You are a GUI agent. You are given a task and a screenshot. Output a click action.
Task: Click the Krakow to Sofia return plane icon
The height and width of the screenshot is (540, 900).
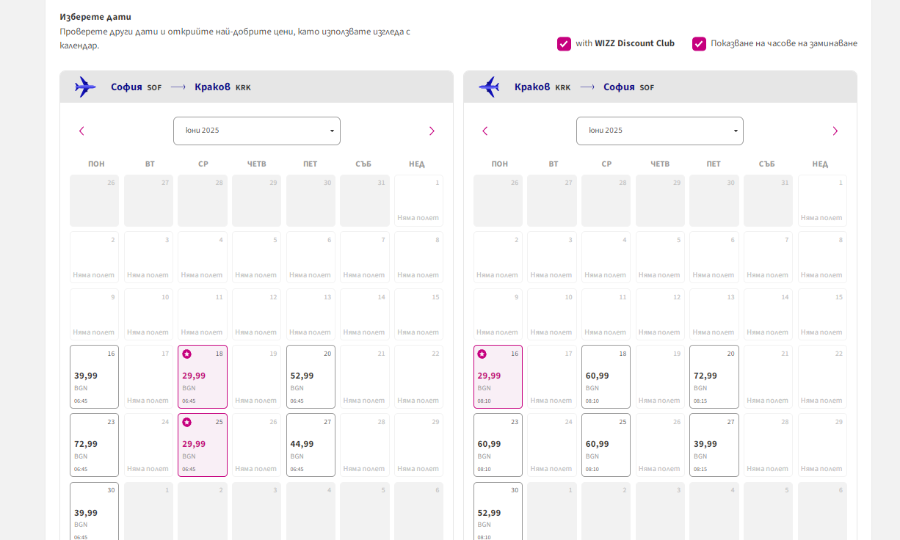pos(489,87)
